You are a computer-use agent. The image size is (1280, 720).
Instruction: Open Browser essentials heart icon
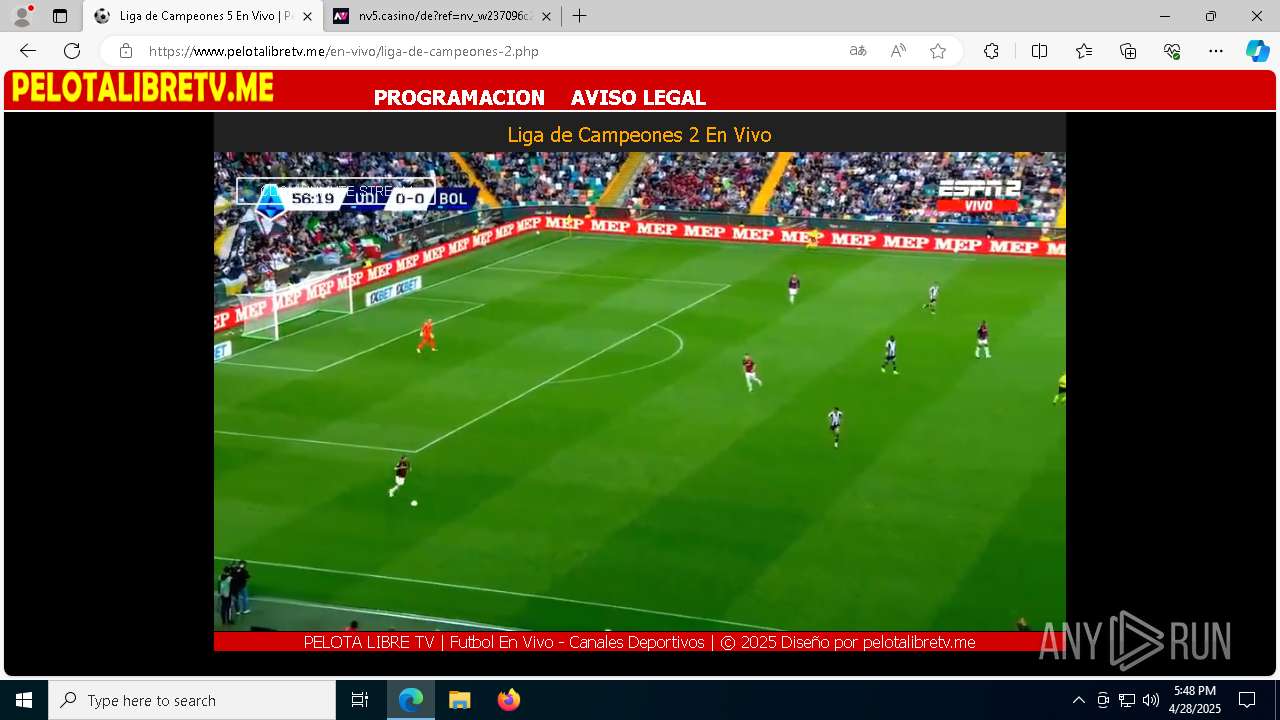pyautogui.click(x=1172, y=51)
